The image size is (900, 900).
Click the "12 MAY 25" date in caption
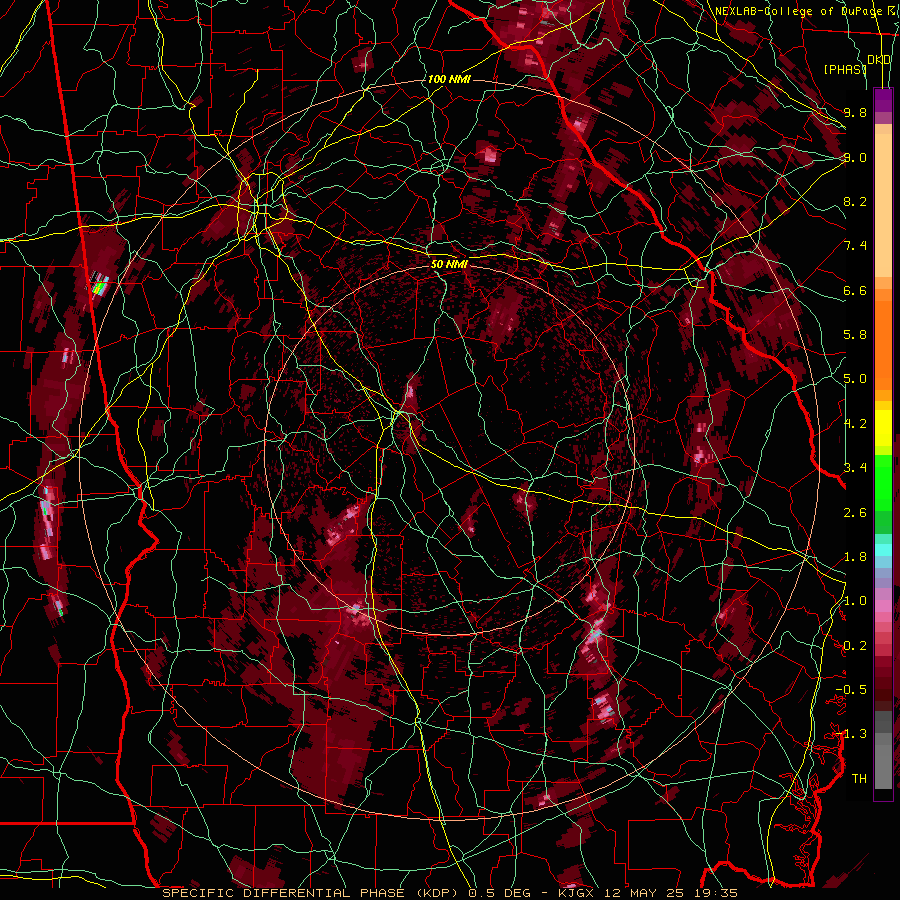pyautogui.click(x=644, y=893)
